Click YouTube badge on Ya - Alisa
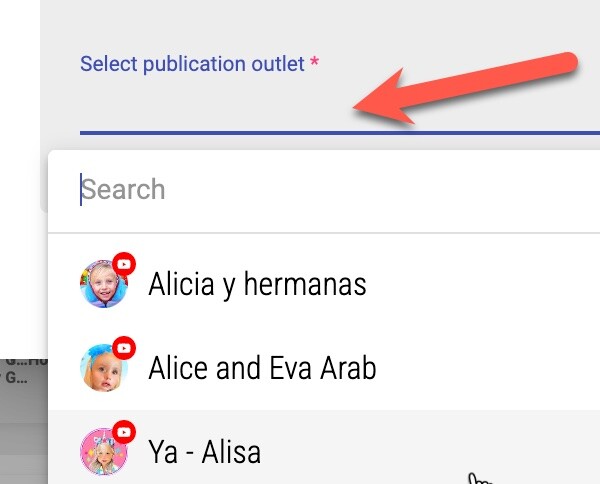 [x=124, y=431]
